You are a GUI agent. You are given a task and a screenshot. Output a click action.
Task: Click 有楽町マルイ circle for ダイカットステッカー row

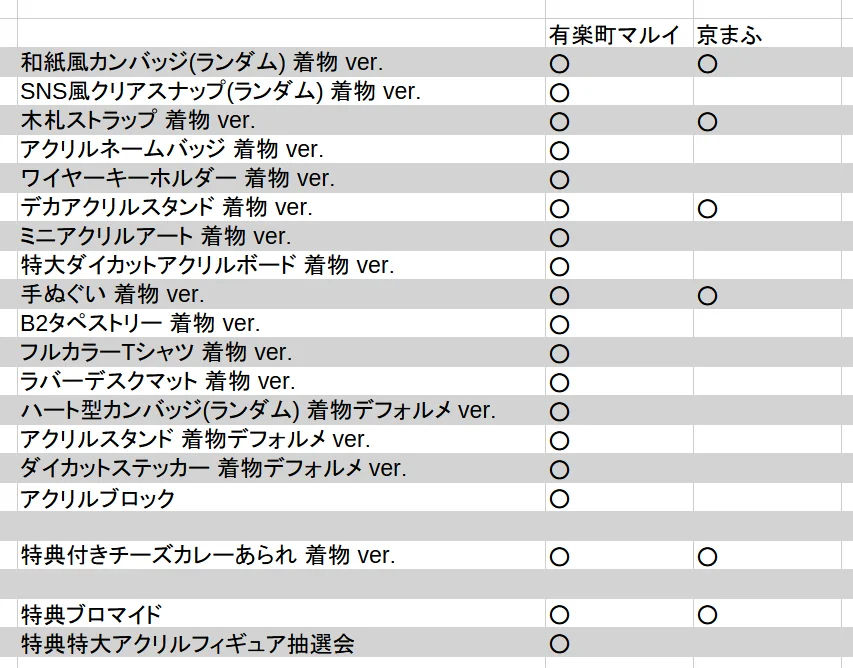559,469
